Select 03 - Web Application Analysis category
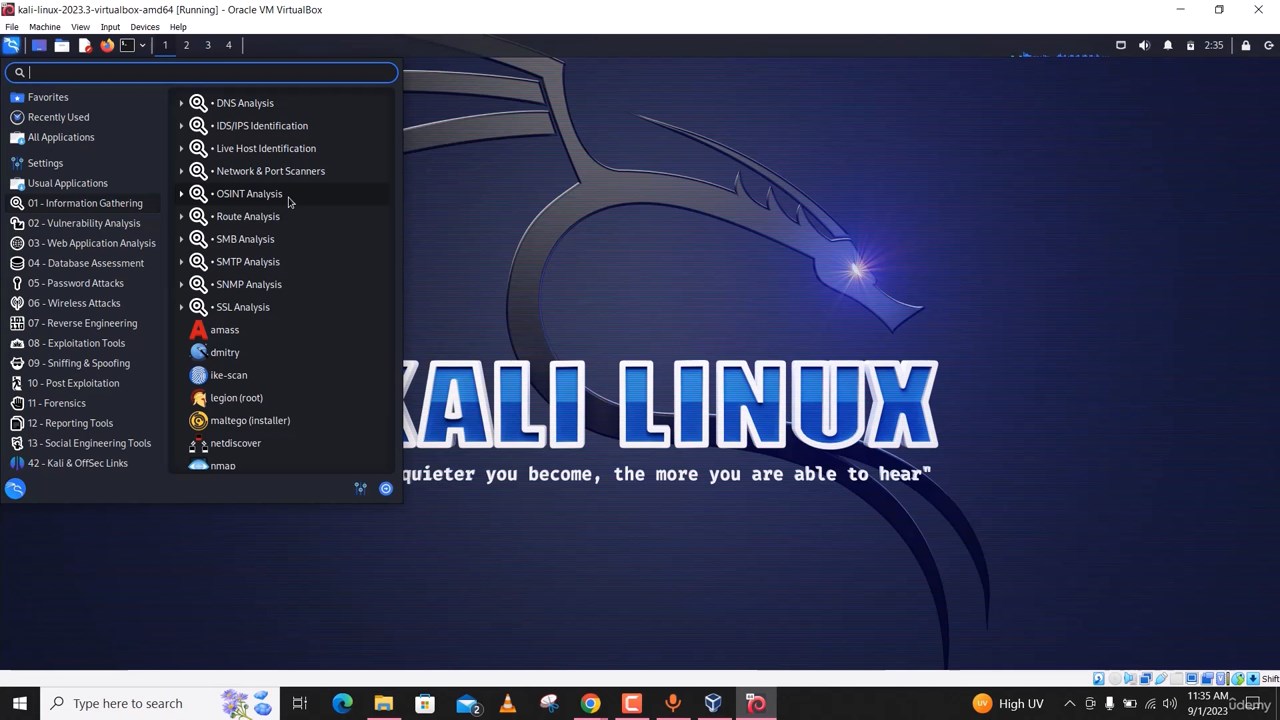Viewport: 1280px width, 720px height. [85, 243]
